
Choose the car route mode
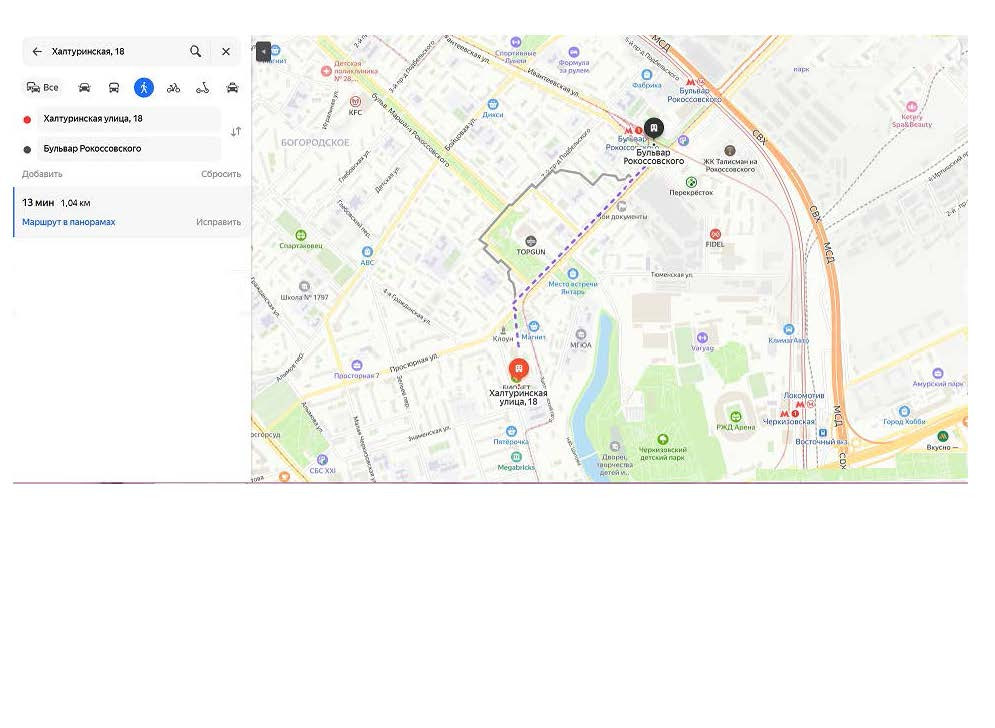click(x=84, y=88)
